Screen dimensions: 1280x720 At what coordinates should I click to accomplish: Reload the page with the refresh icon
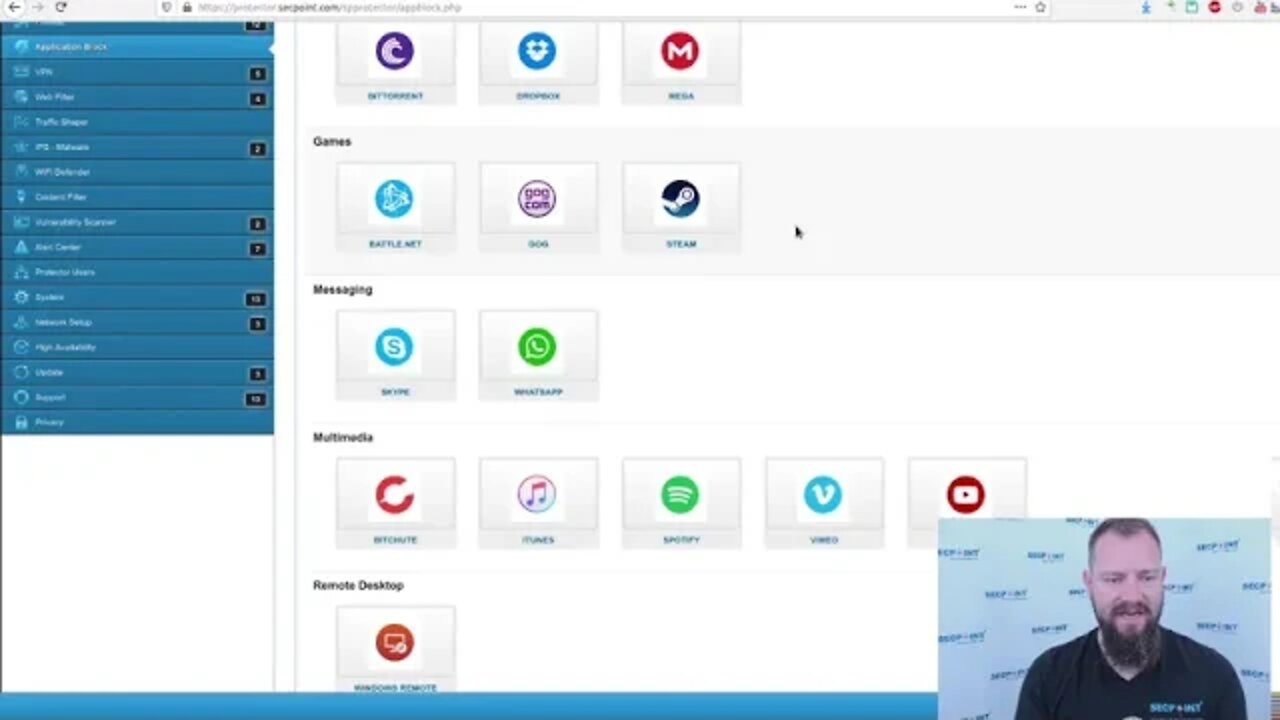(61, 7)
